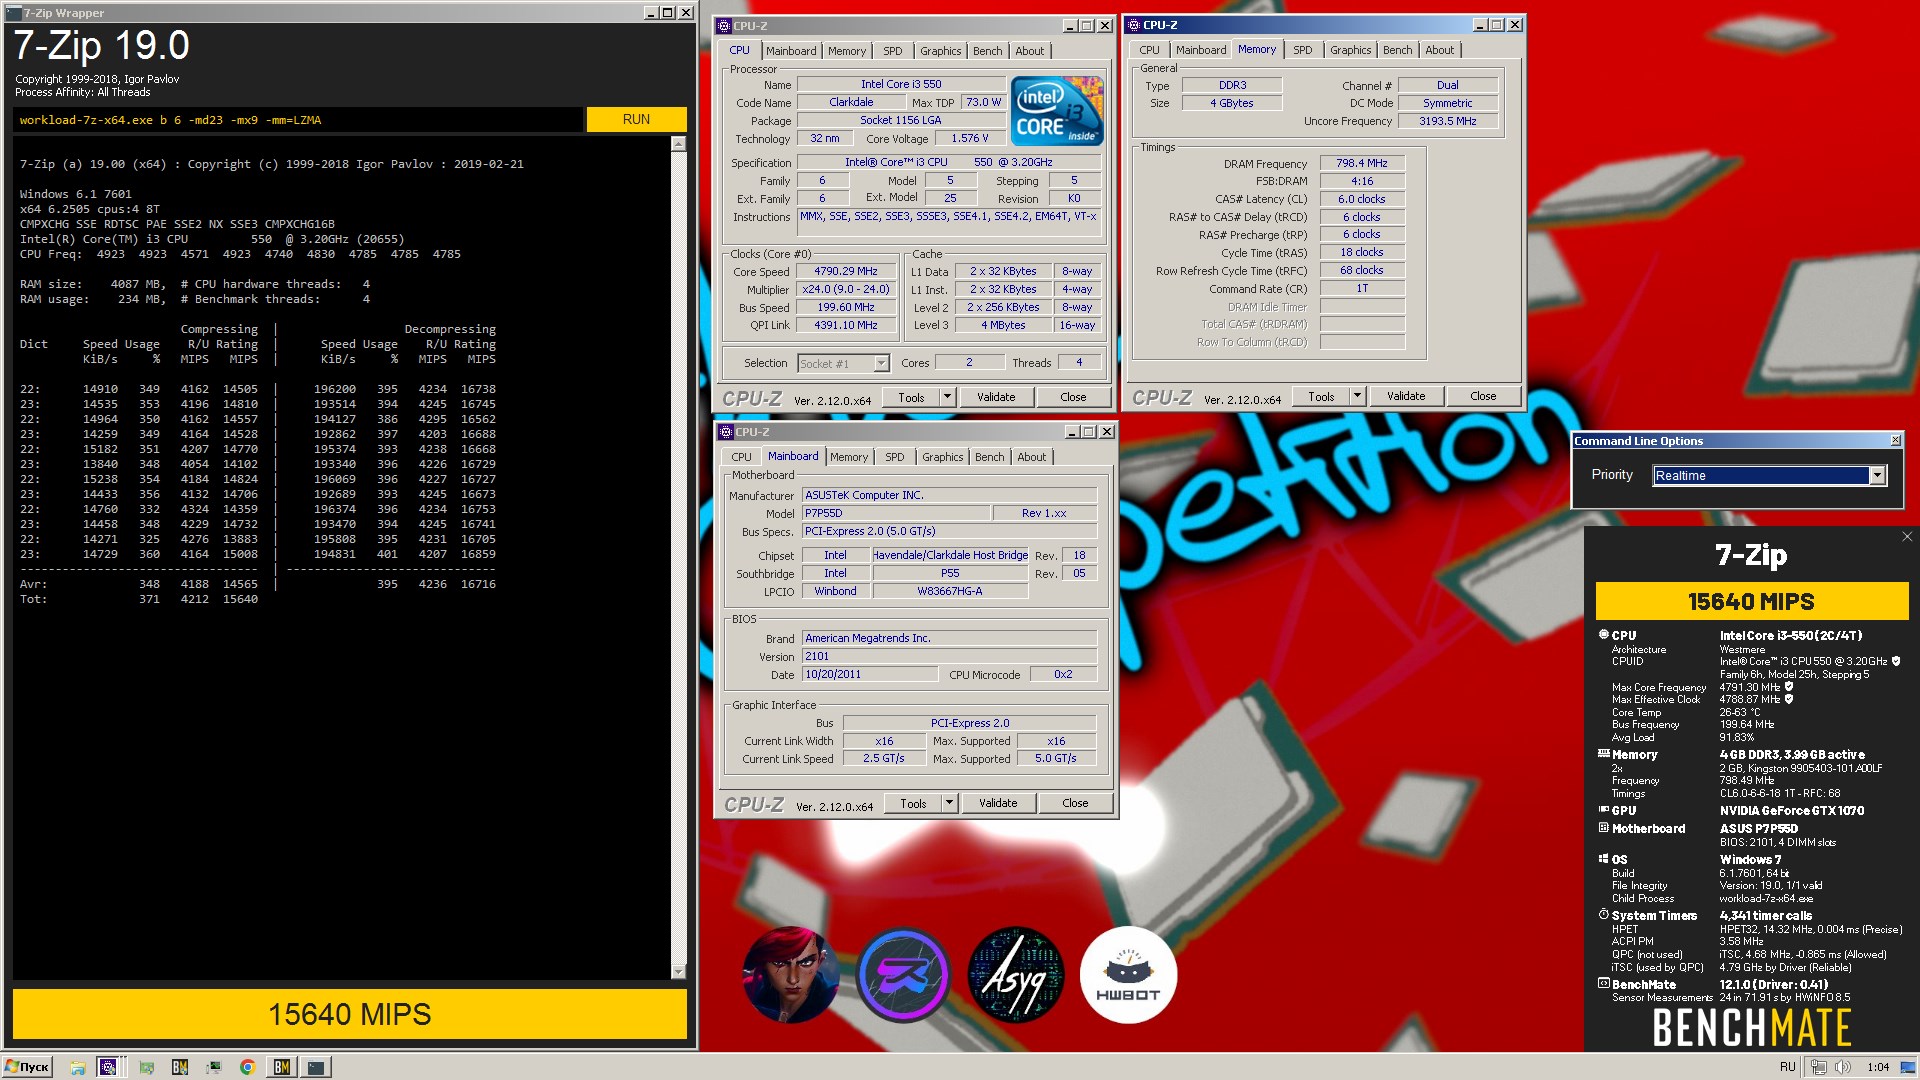Click the 1:04 clock in system tray
Screen dimensions: 1920x1080
(1878, 1067)
